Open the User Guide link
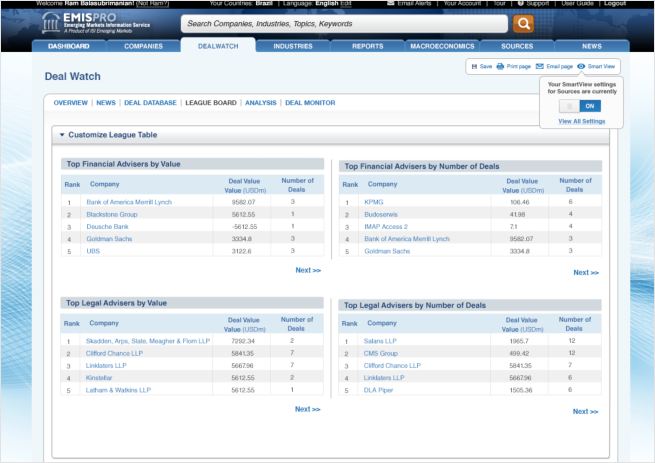This screenshot has height=463, width=655. pos(577,3)
